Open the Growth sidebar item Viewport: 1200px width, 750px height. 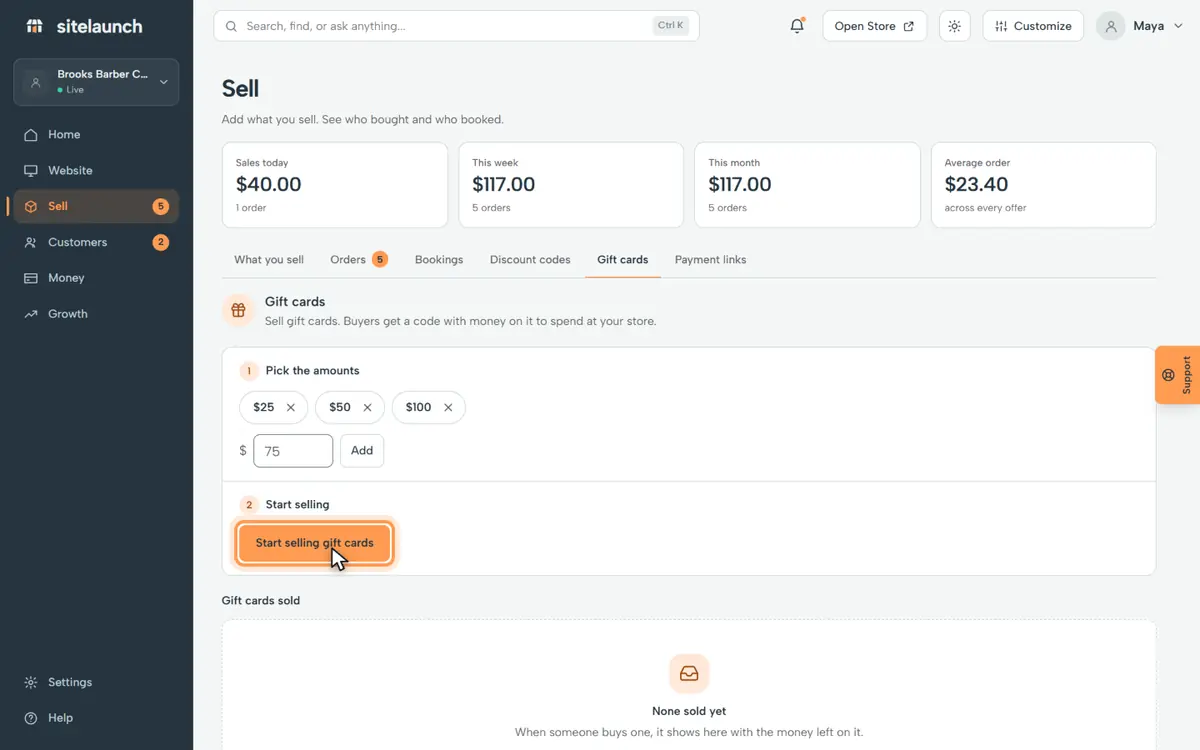pos(96,314)
